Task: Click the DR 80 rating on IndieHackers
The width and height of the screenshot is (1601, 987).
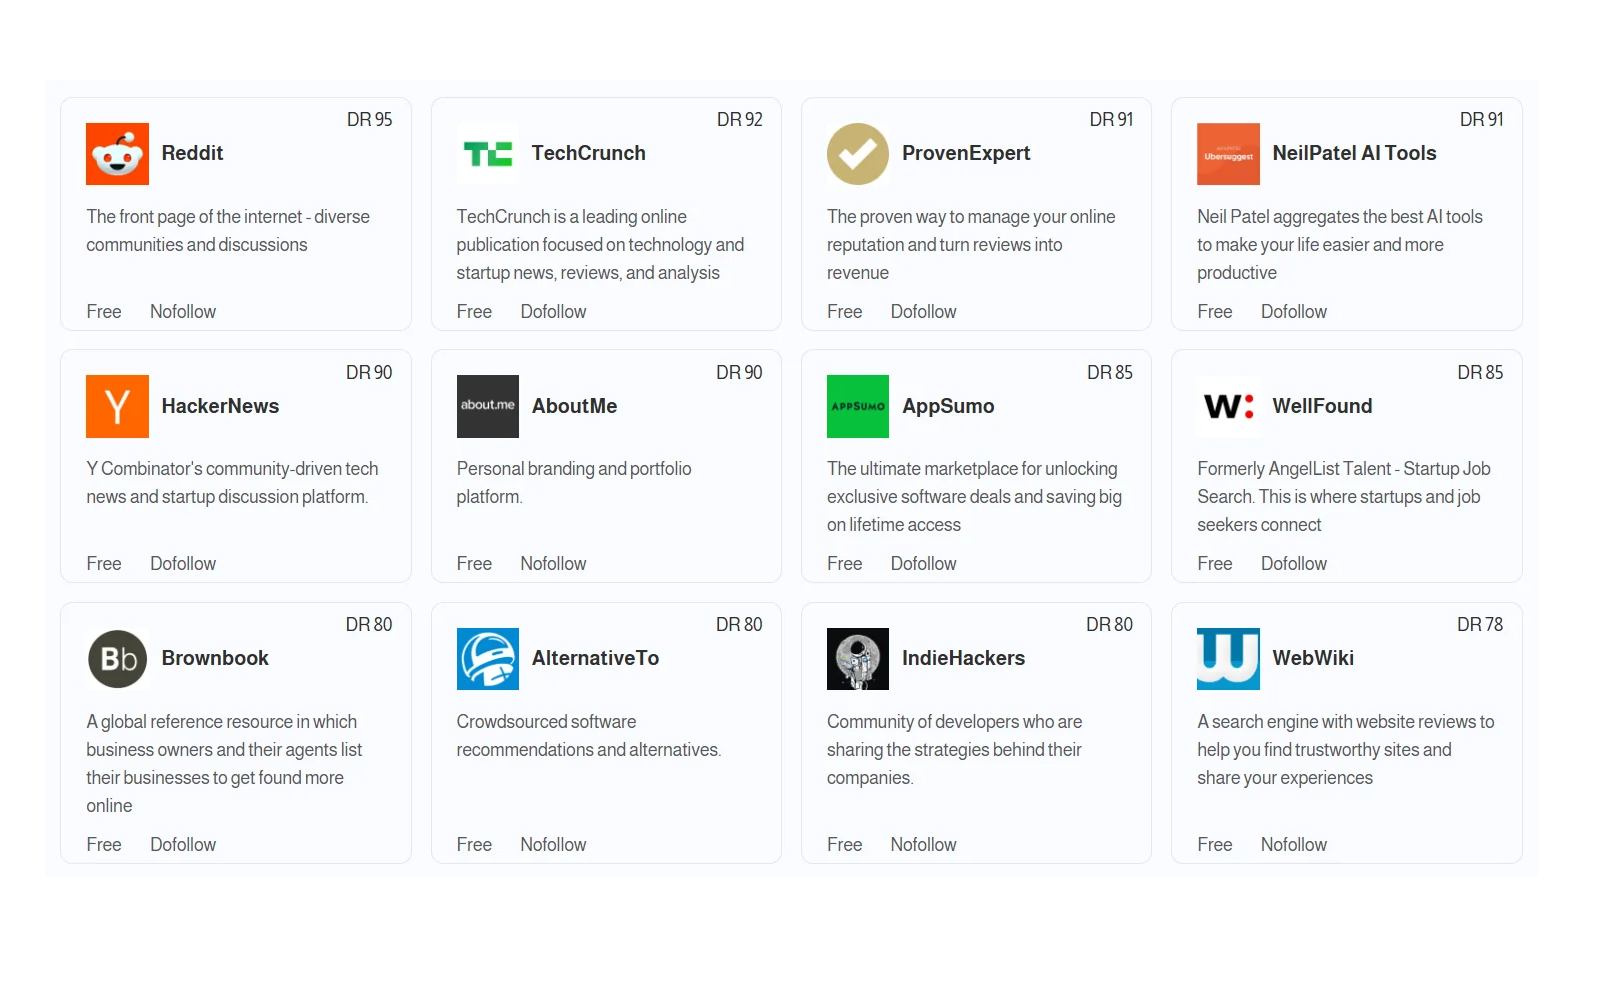Action: [1109, 625]
